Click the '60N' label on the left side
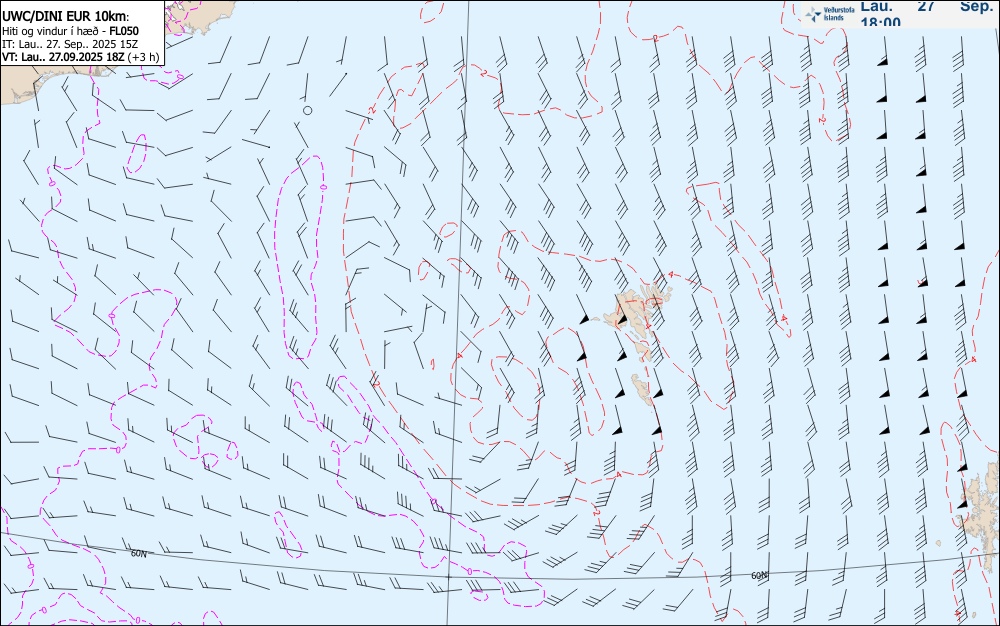 click(138, 554)
